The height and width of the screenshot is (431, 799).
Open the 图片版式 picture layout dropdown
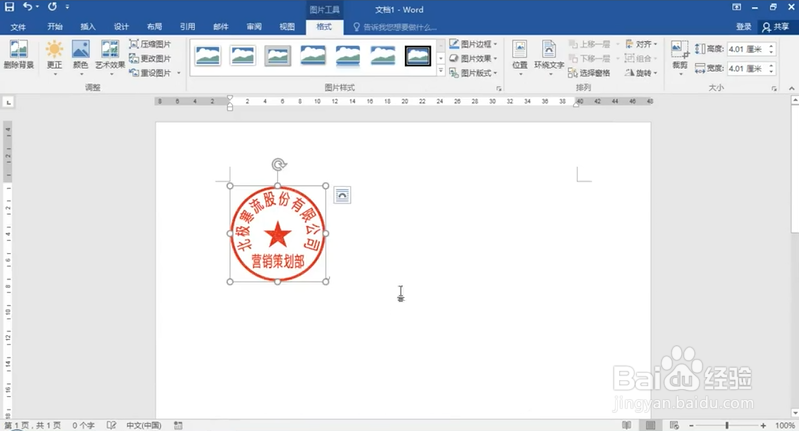tap(473, 73)
